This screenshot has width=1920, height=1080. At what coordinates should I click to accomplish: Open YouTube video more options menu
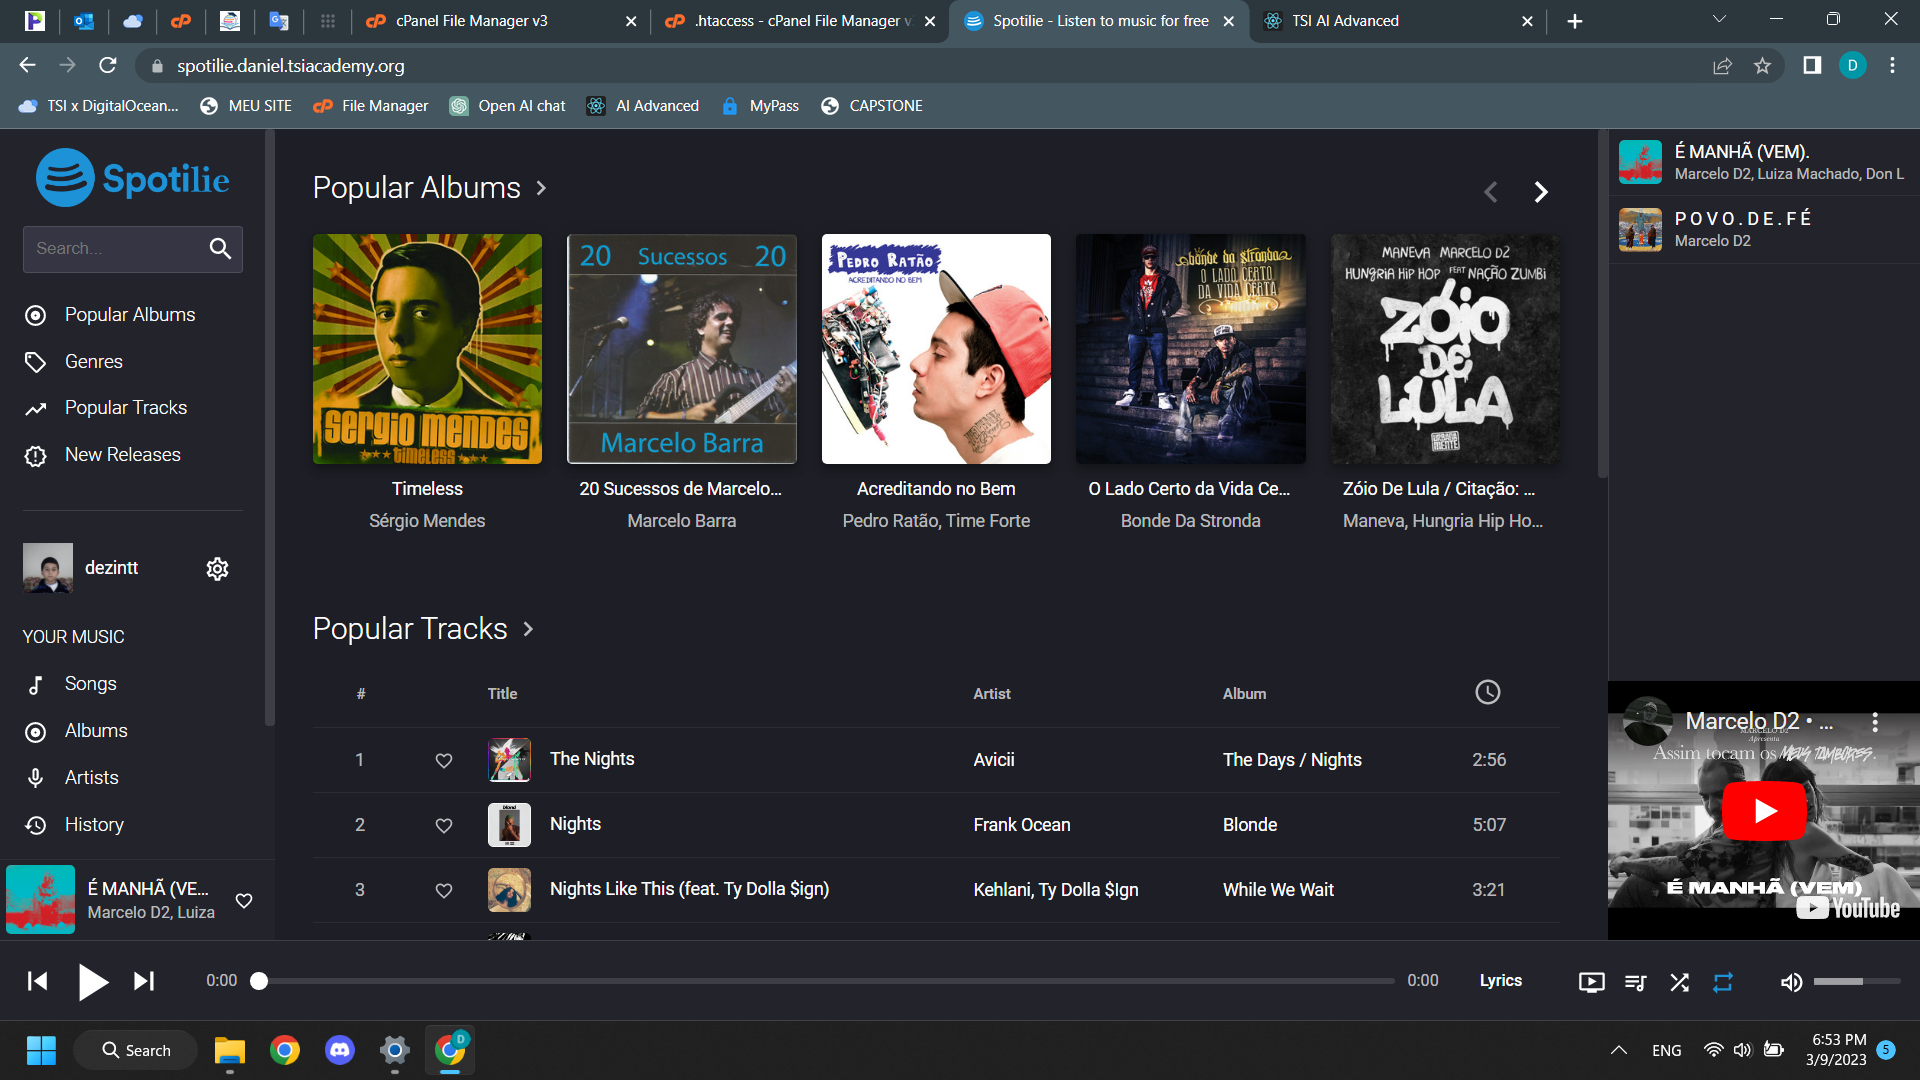[x=1875, y=722]
